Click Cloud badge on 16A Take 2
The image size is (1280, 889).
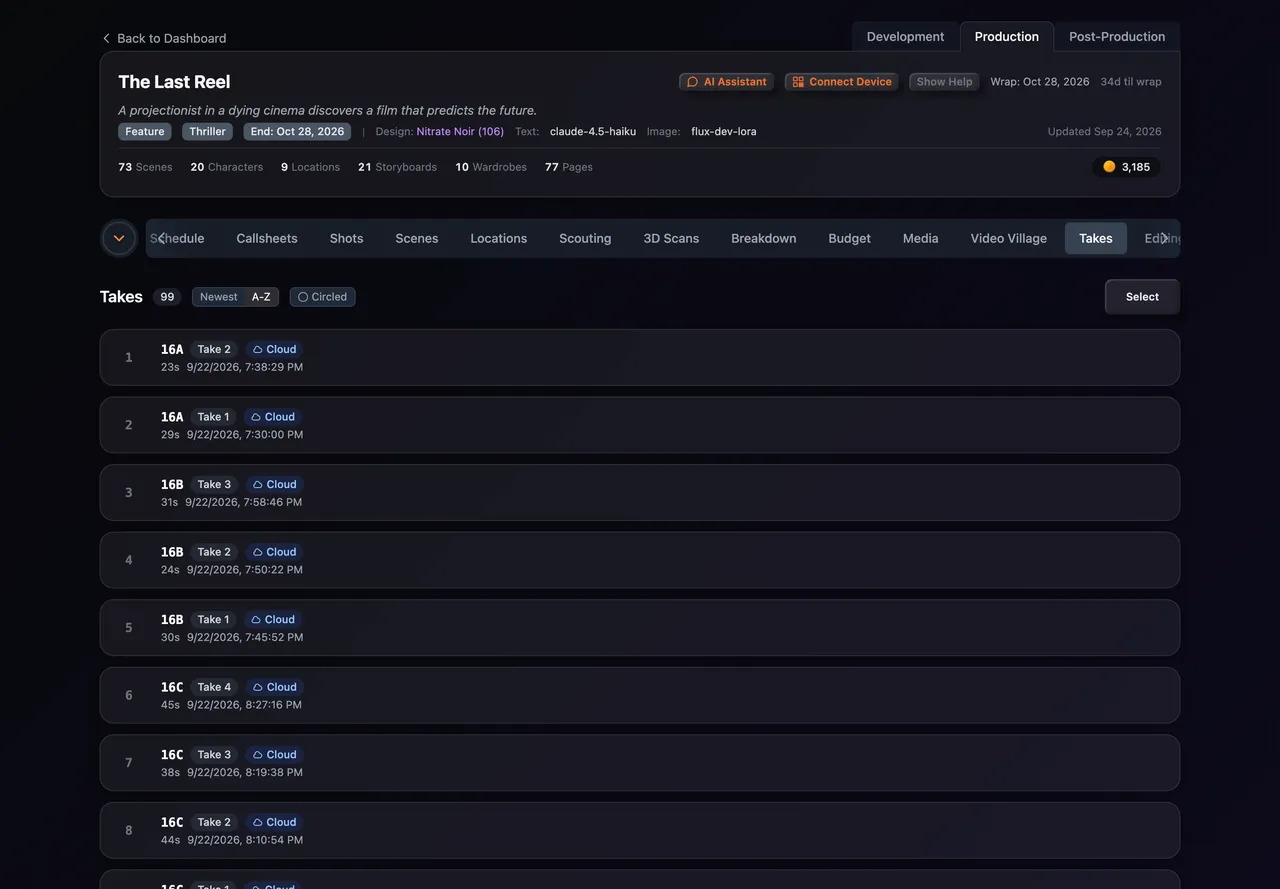274,349
